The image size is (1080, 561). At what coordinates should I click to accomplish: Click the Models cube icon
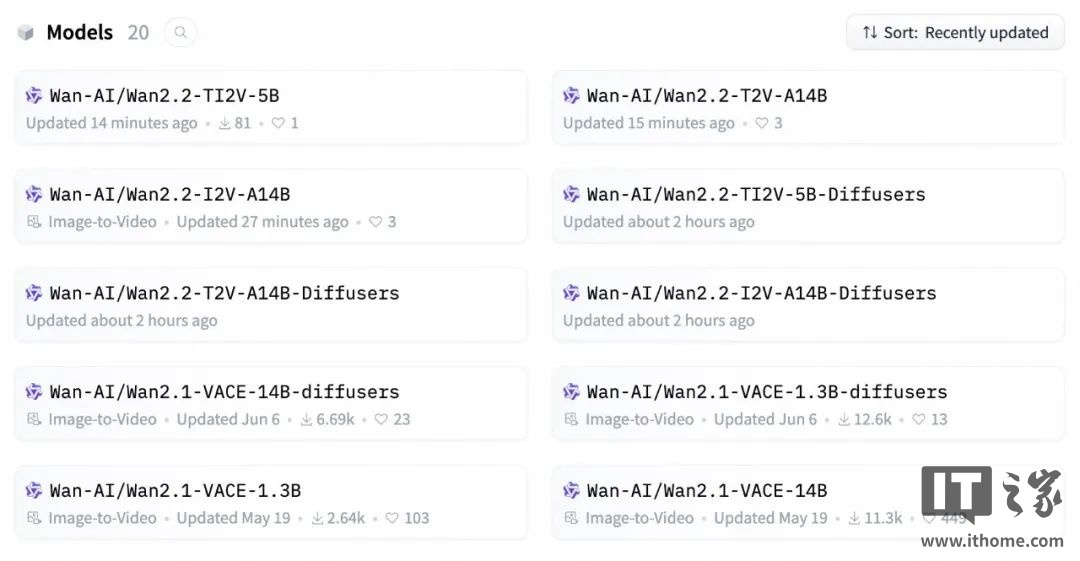tap(26, 33)
